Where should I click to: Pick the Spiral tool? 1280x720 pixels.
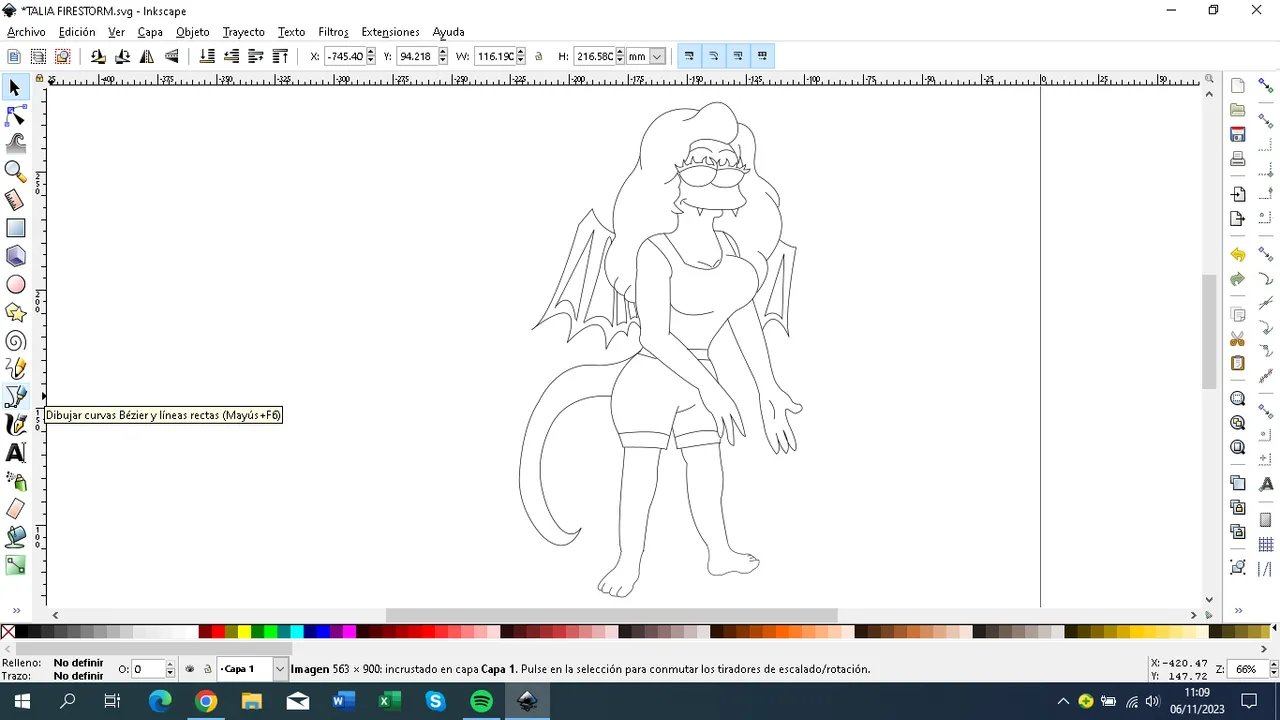pos(15,341)
